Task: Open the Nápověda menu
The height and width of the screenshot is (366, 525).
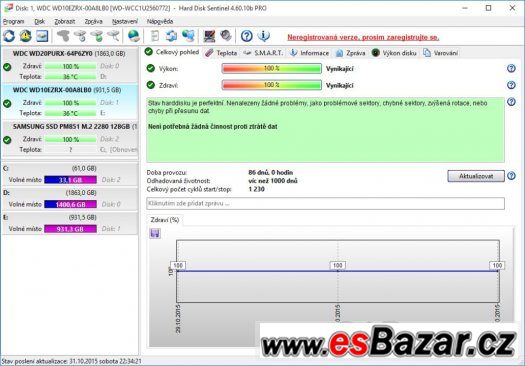Action: pyautogui.click(x=160, y=21)
